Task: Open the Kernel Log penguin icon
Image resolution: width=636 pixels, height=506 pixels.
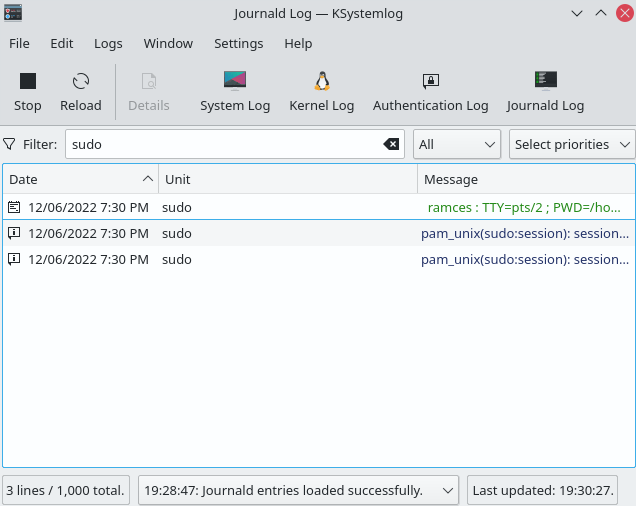Action: point(322,81)
